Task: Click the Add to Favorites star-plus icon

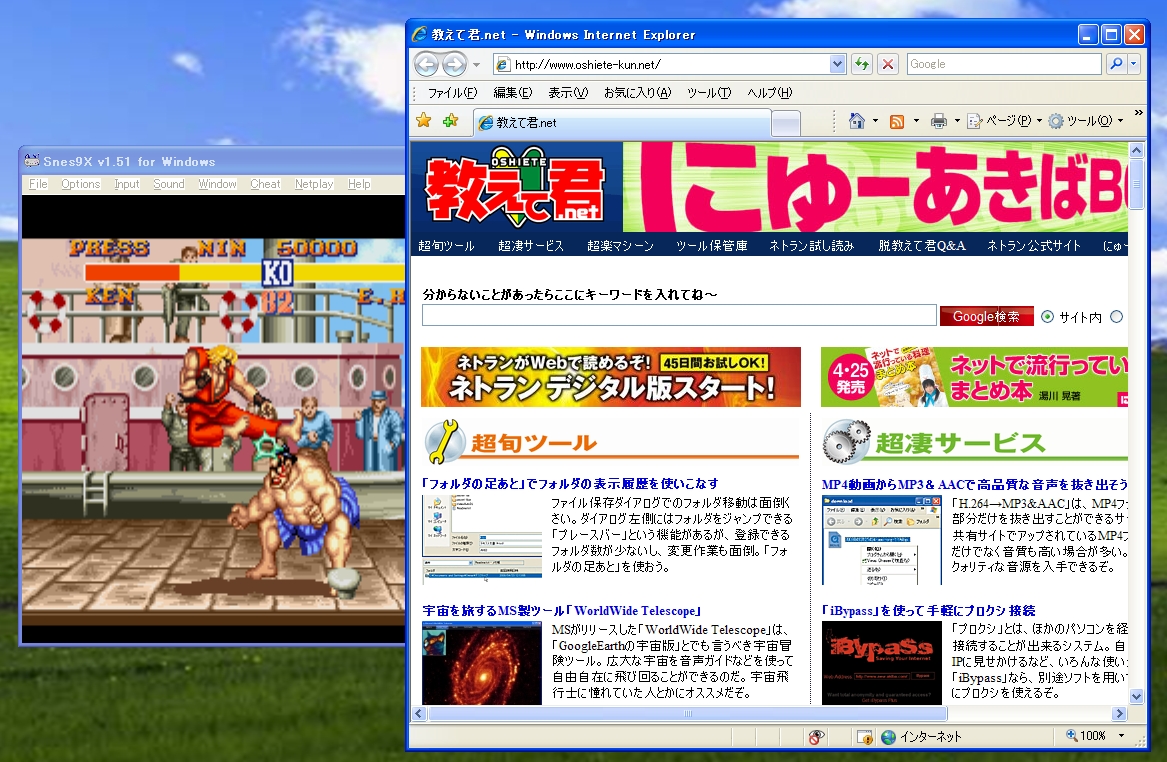Action: (x=450, y=121)
